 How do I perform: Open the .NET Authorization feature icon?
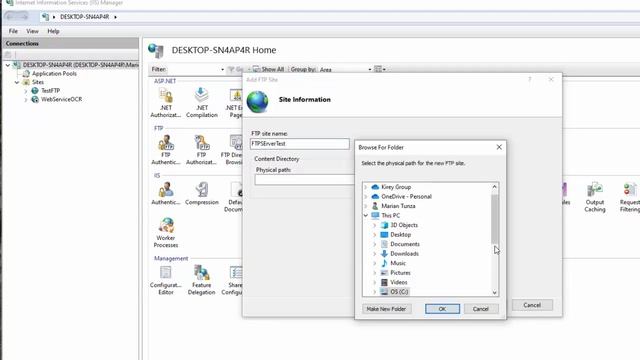[x=165, y=102]
